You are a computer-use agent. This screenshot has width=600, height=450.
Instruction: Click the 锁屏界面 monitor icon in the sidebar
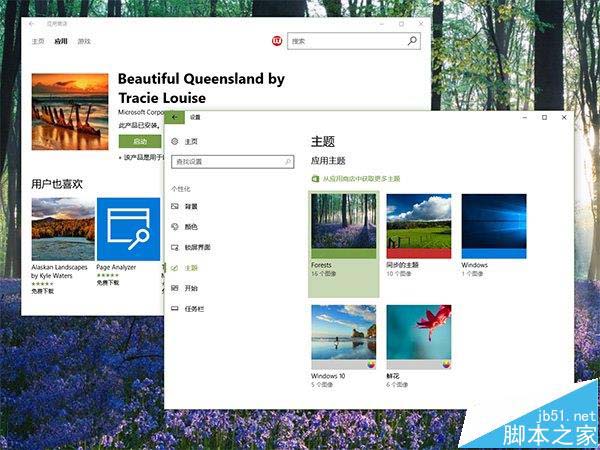[x=175, y=247]
